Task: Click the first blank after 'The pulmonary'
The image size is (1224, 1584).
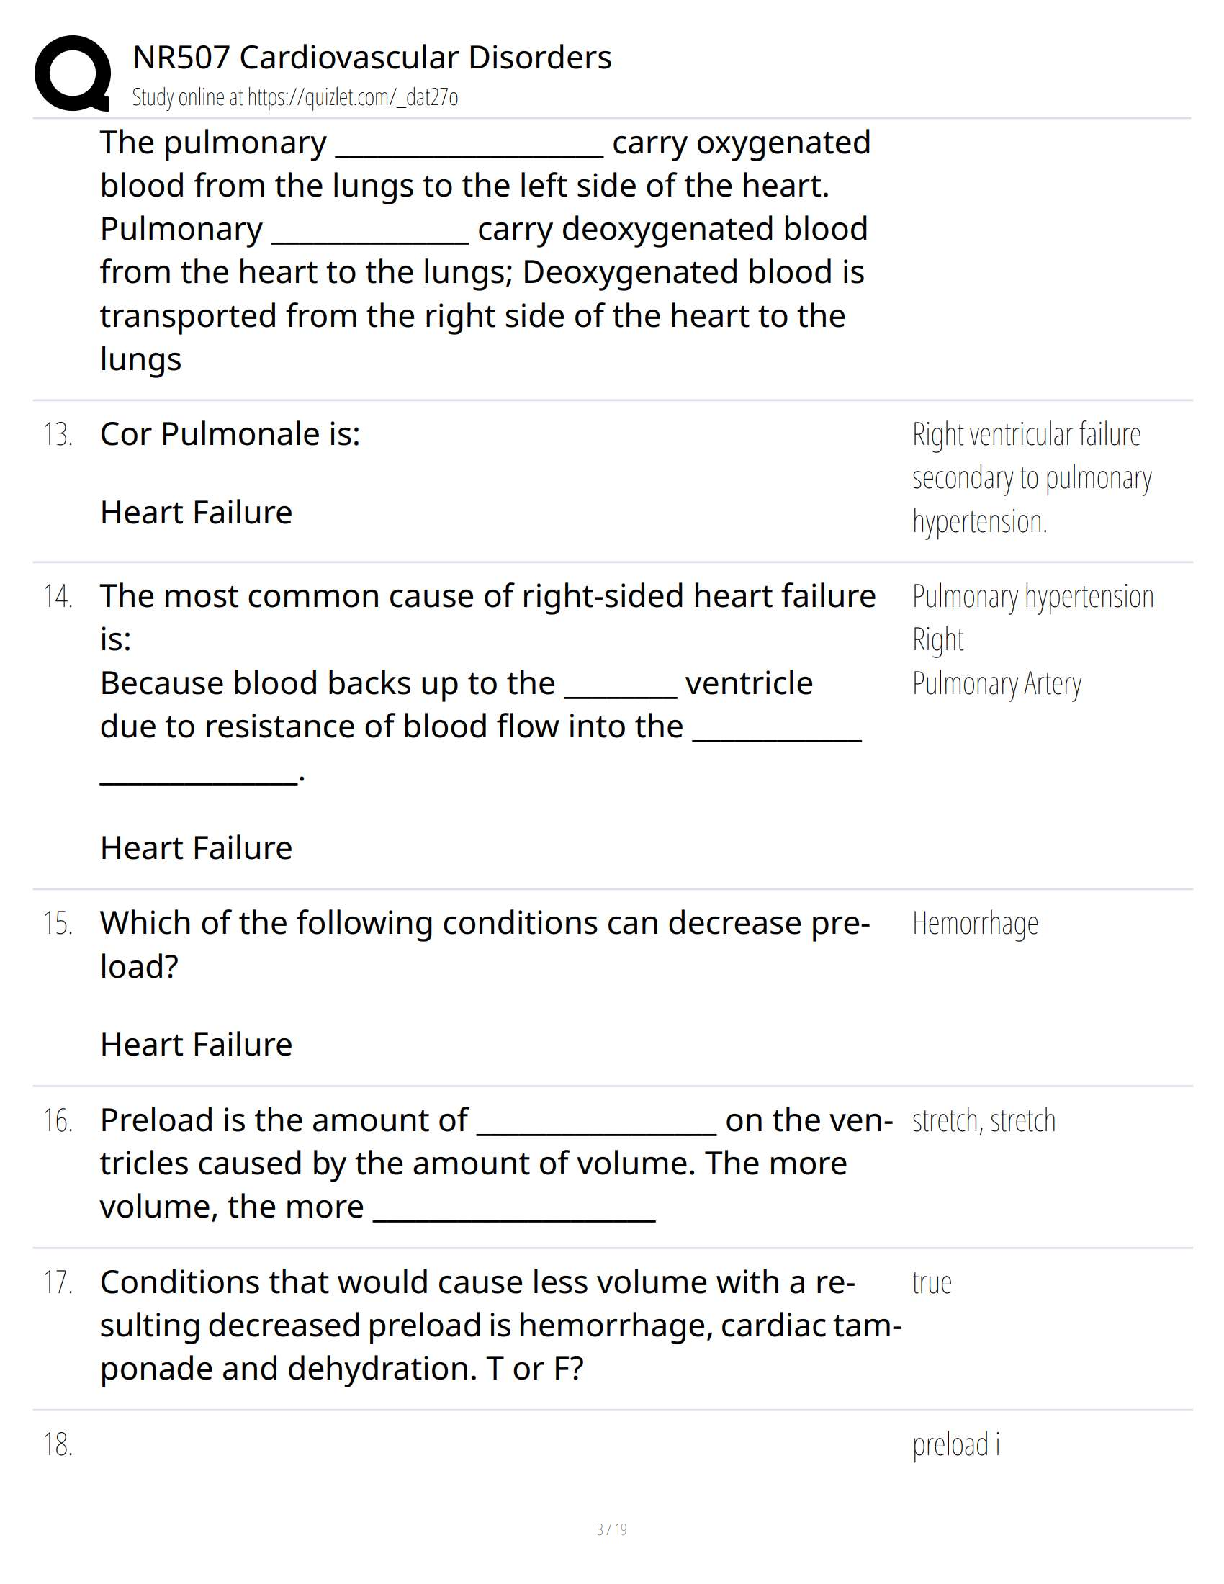Action: [x=469, y=148]
